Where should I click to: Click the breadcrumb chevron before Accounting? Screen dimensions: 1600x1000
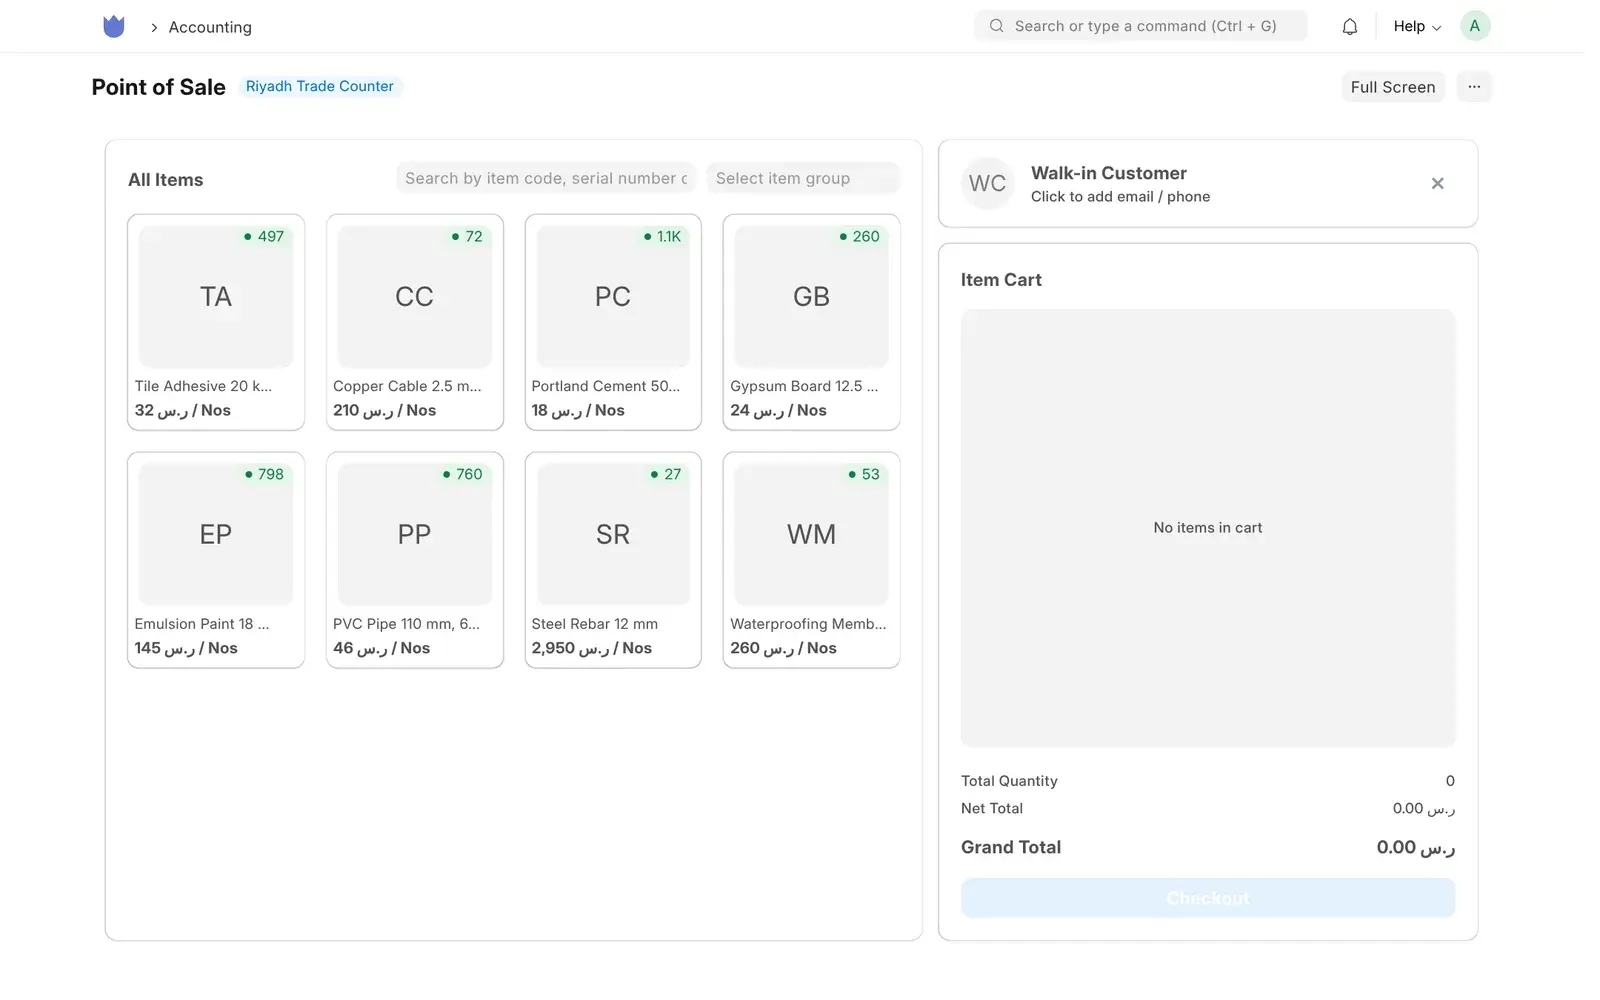154,28
